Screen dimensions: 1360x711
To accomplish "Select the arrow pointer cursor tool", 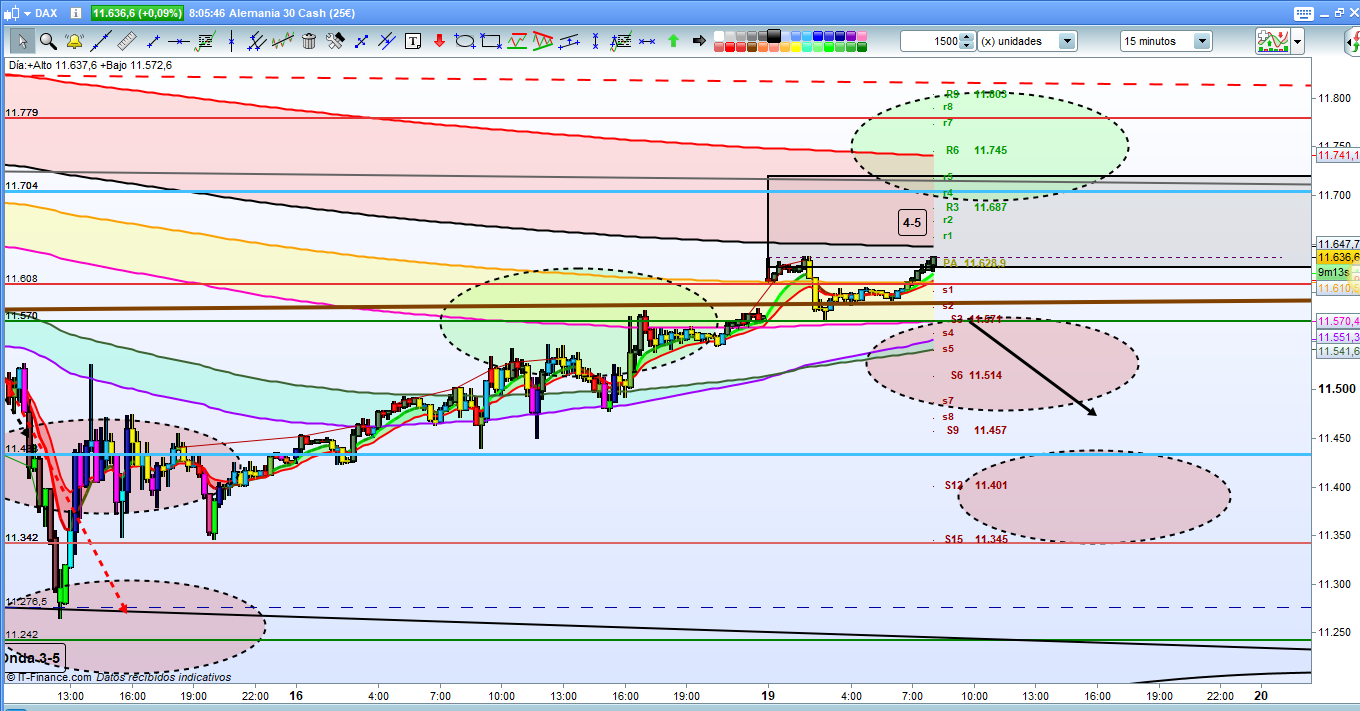I will pyautogui.click(x=22, y=41).
